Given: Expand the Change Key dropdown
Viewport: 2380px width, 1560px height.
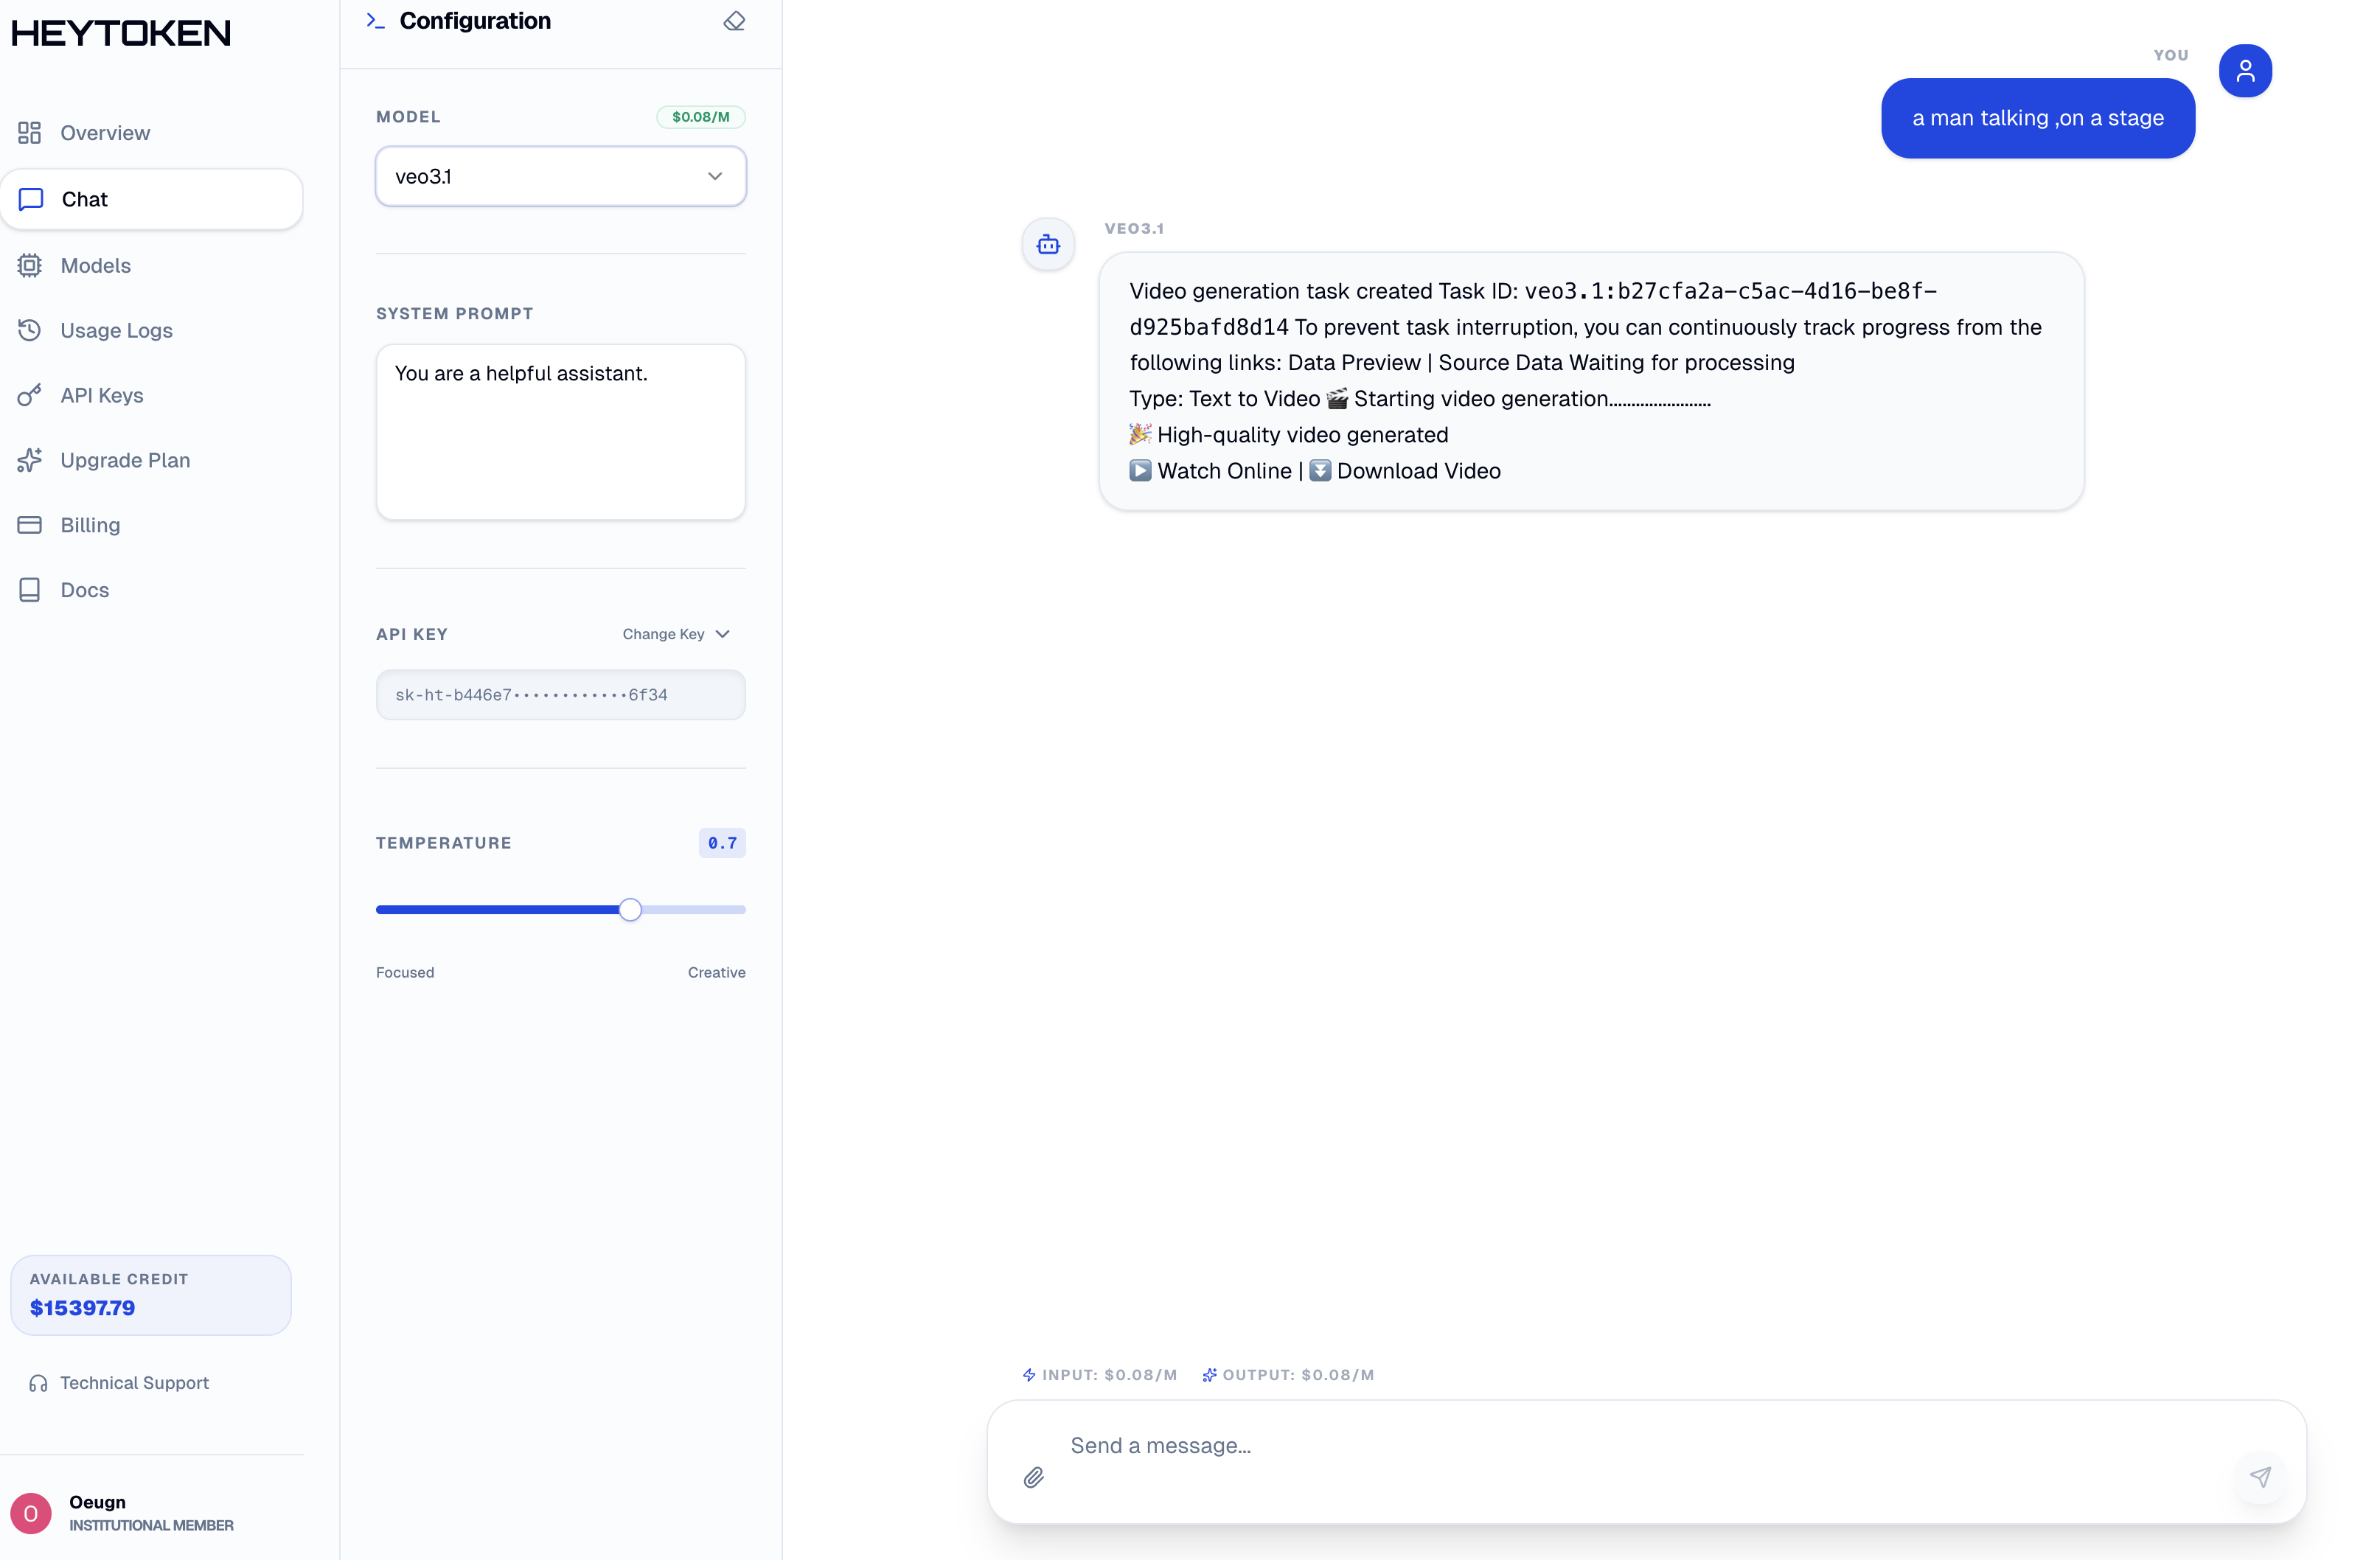Looking at the screenshot, I should click(x=676, y=634).
